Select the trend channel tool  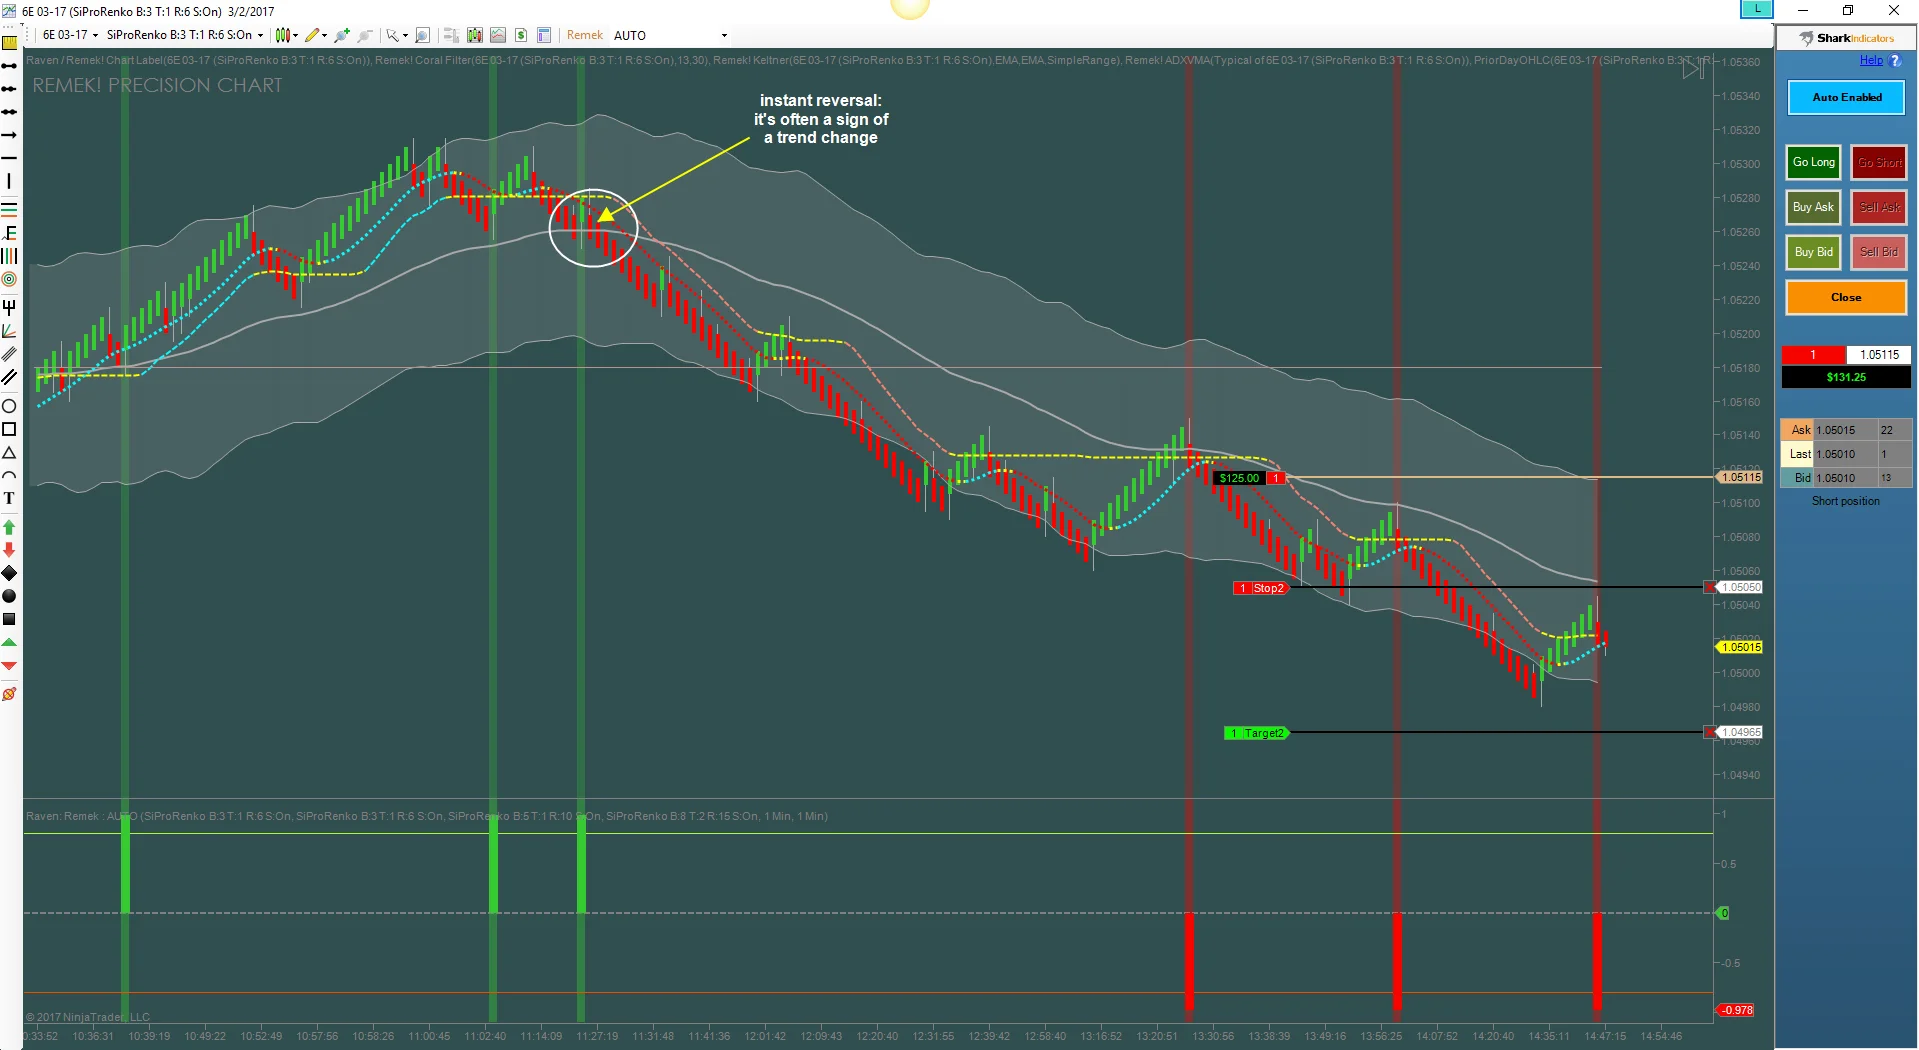click(9, 377)
